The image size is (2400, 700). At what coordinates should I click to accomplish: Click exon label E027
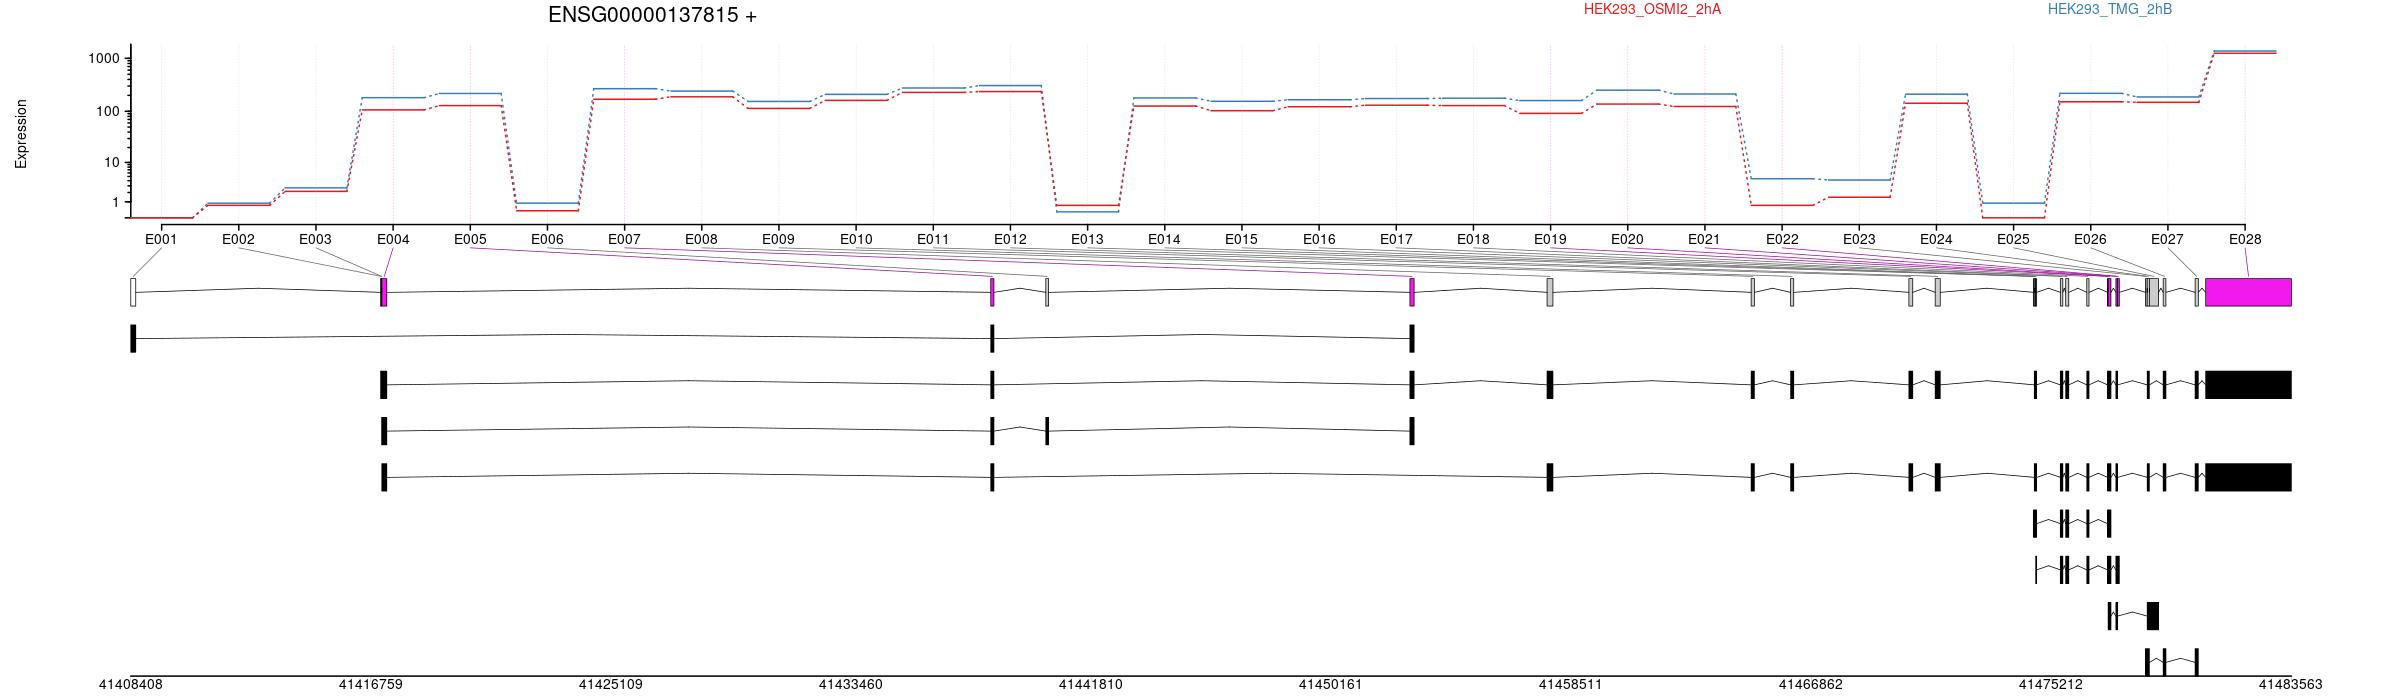[2167, 239]
